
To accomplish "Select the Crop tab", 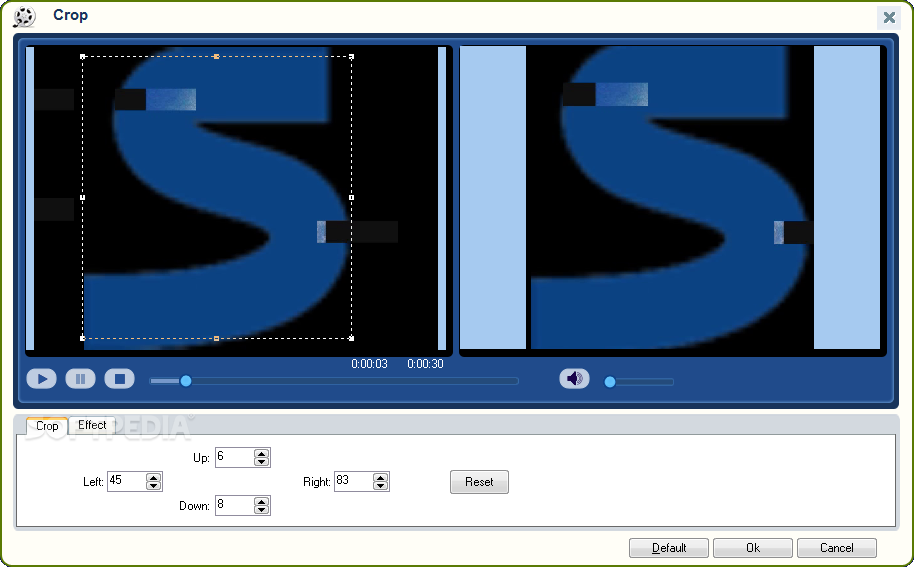I will pos(47,425).
